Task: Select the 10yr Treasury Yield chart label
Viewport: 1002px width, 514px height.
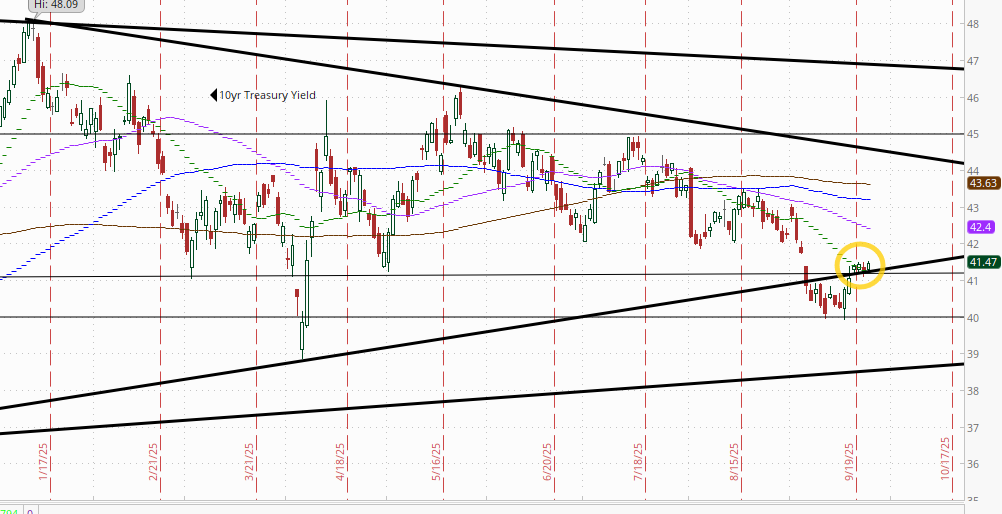Action: pyautogui.click(x=267, y=95)
